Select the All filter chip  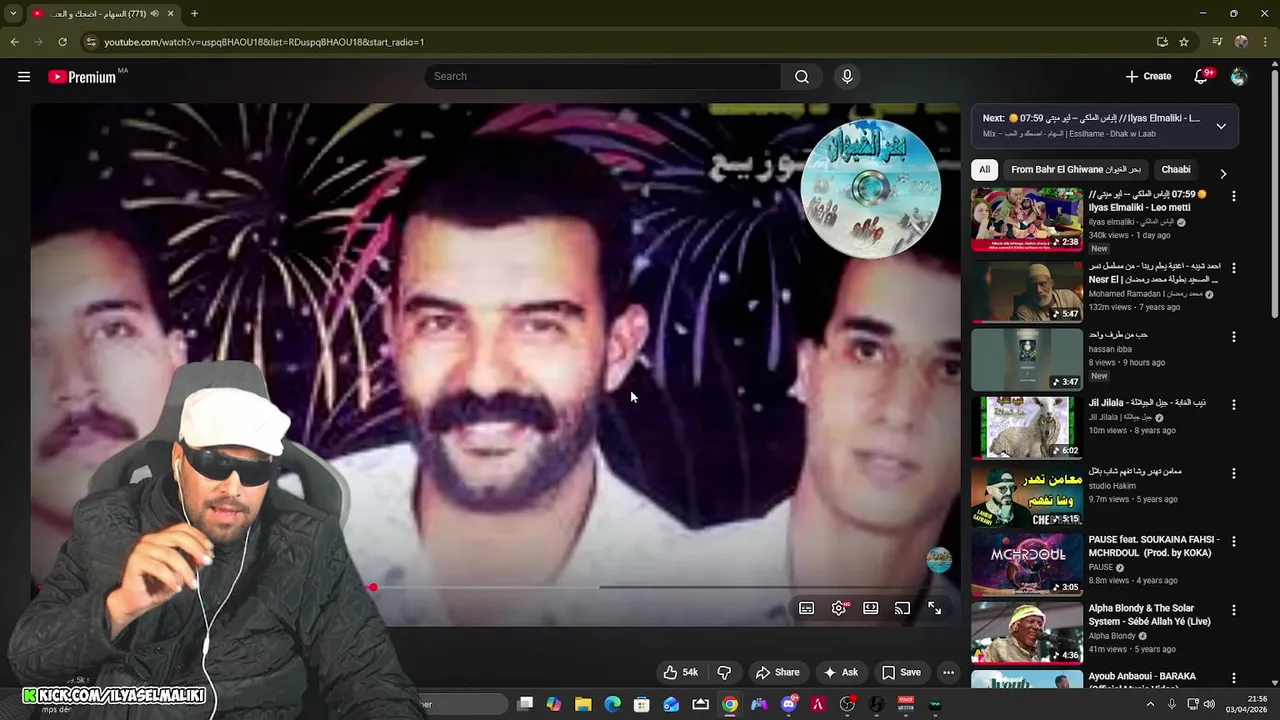click(984, 170)
